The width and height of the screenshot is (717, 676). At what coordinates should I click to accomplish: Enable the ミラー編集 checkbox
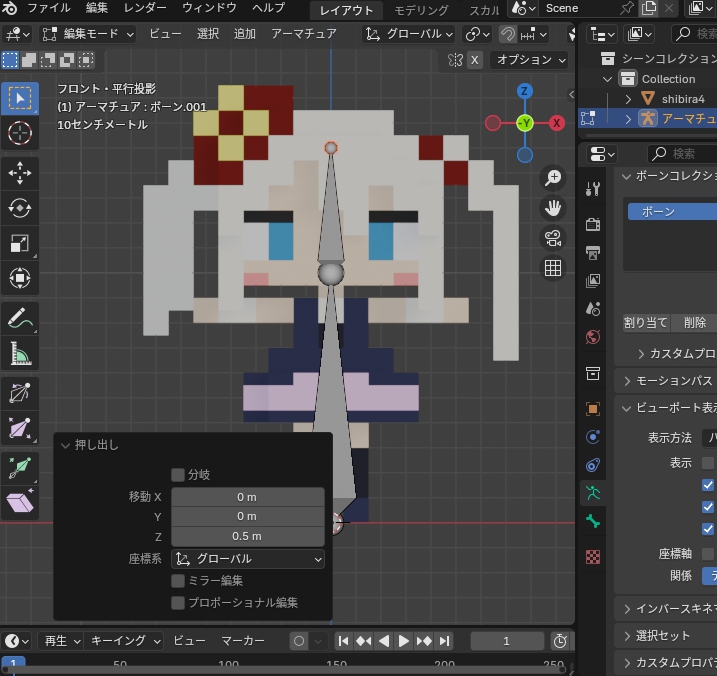click(x=178, y=581)
